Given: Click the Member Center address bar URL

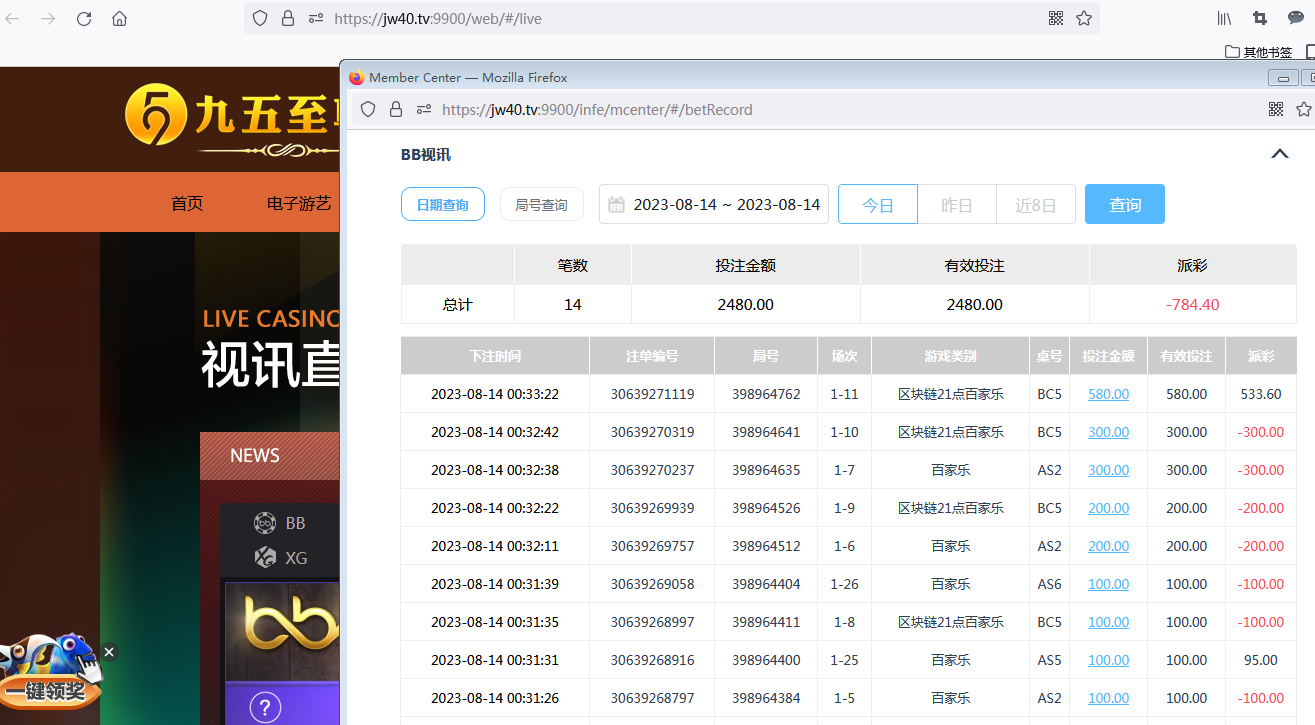Looking at the screenshot, I should point(597,109).
